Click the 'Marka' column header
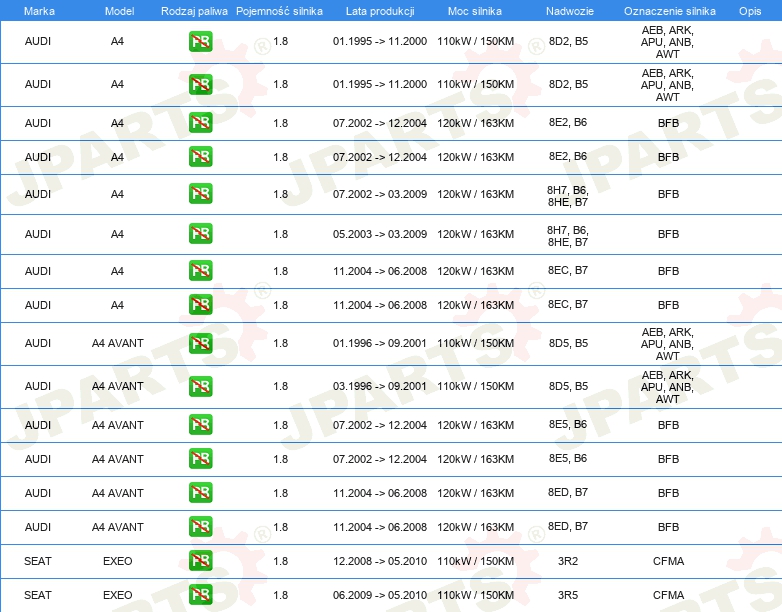The width and height of the screenshot is (782, 612). click(39, 11)
